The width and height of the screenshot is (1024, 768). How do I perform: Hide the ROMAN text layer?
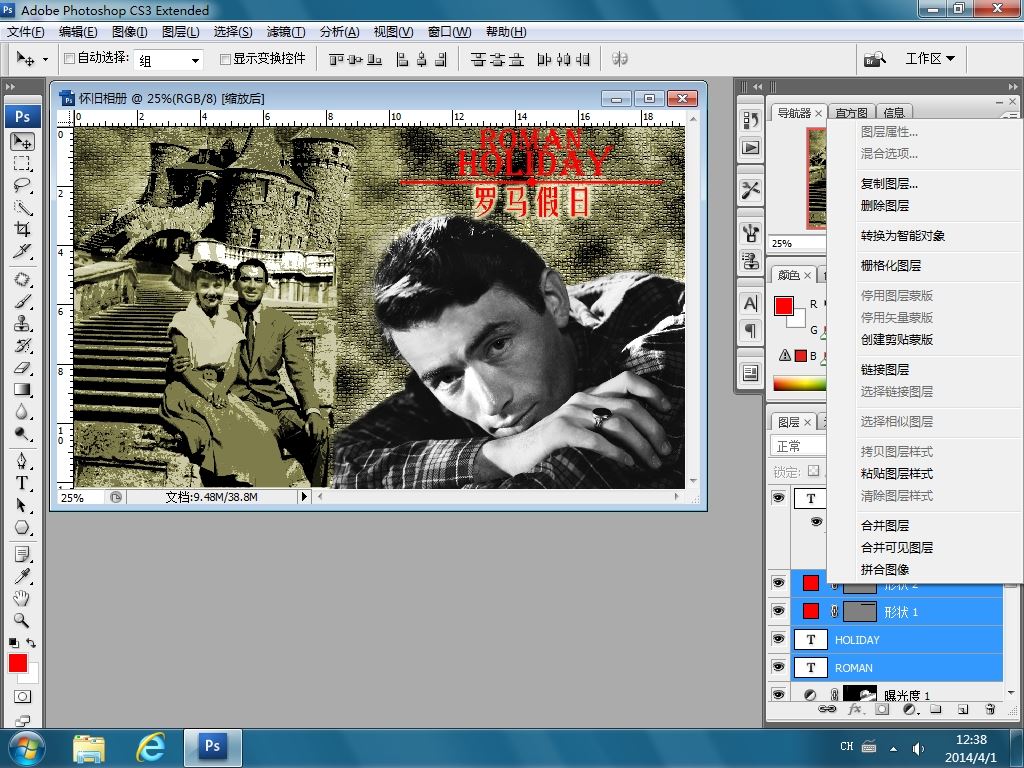(x=778, y=667)
